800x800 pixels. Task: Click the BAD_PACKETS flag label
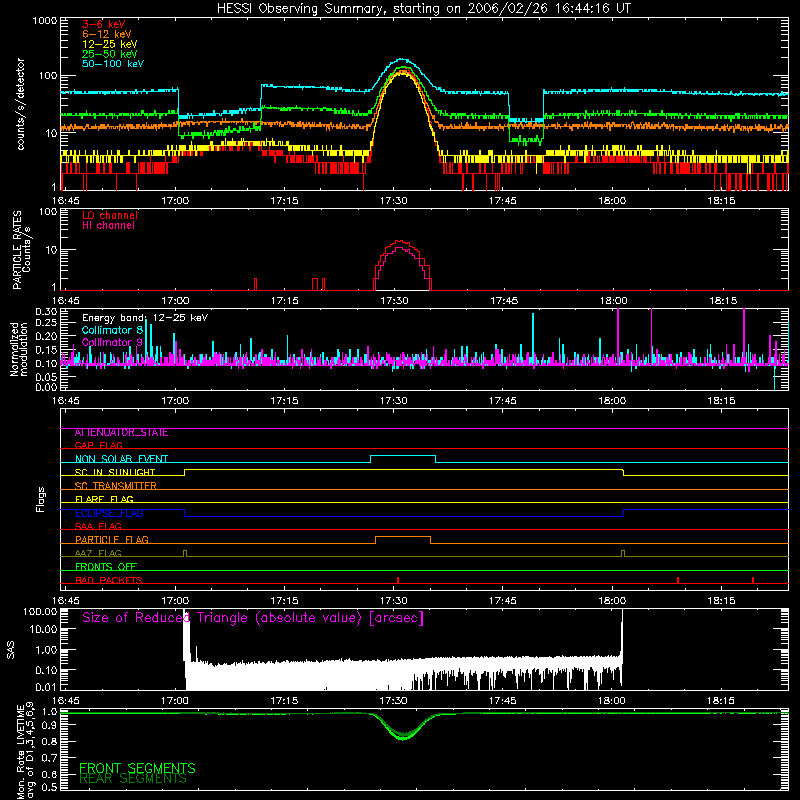(x=109, y=580)
